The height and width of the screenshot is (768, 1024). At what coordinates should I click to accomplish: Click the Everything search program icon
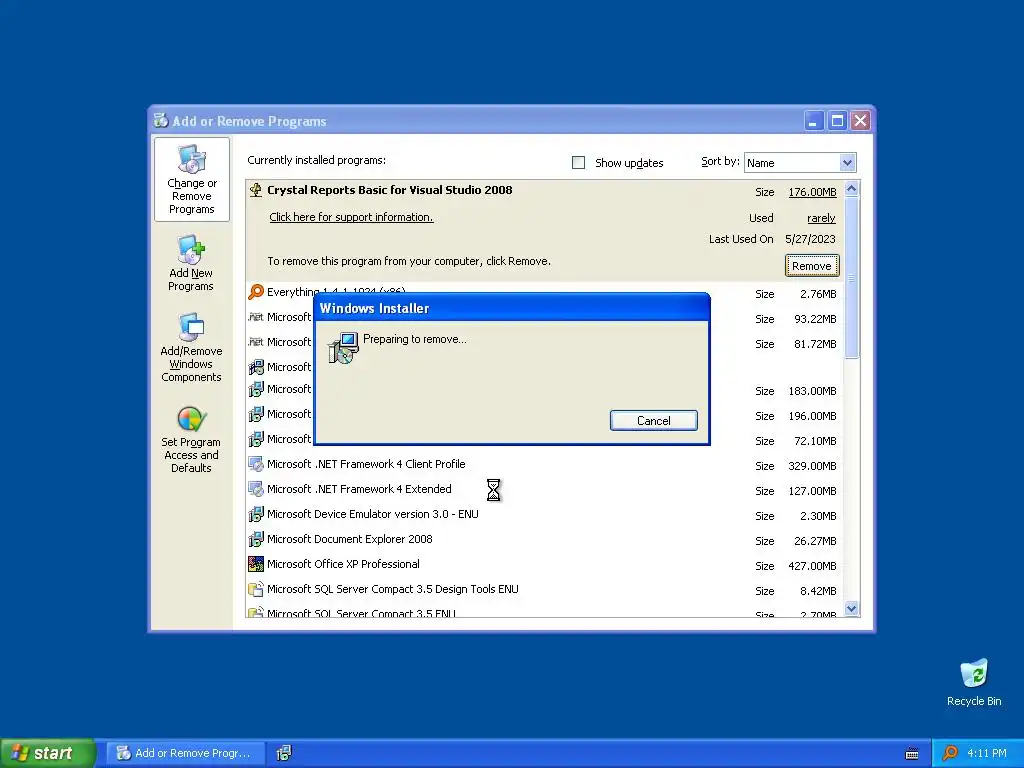256,292
